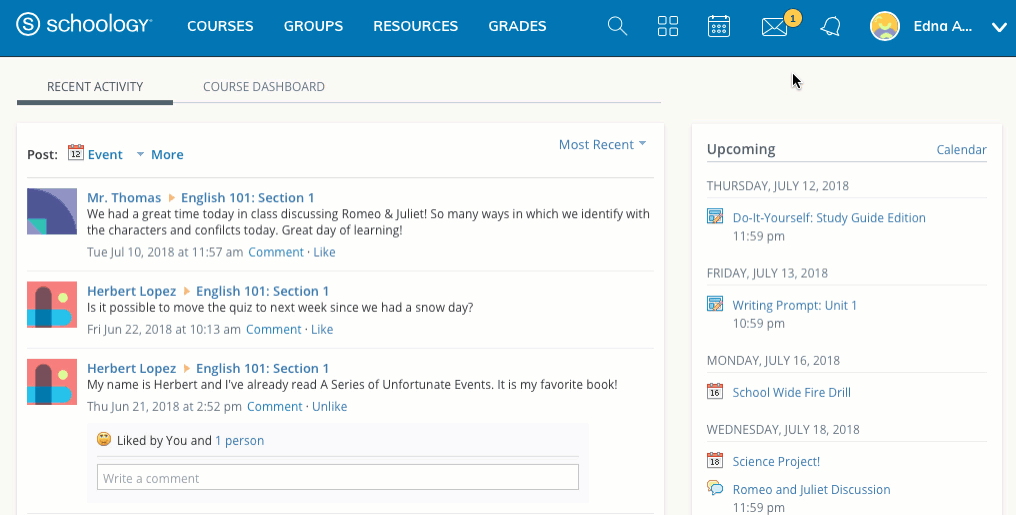
Task: Expand the Most Recent sort dropdown
Action: 602,145
